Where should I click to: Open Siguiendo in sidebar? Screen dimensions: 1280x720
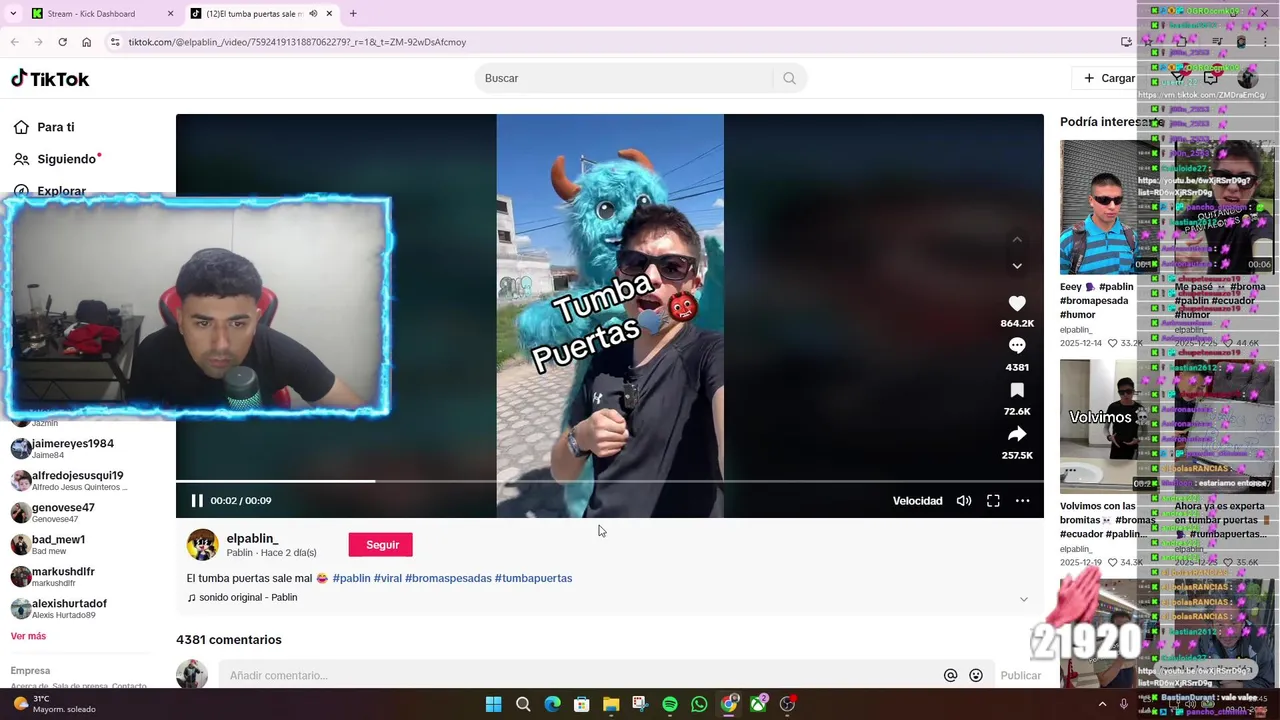[56, 159]
